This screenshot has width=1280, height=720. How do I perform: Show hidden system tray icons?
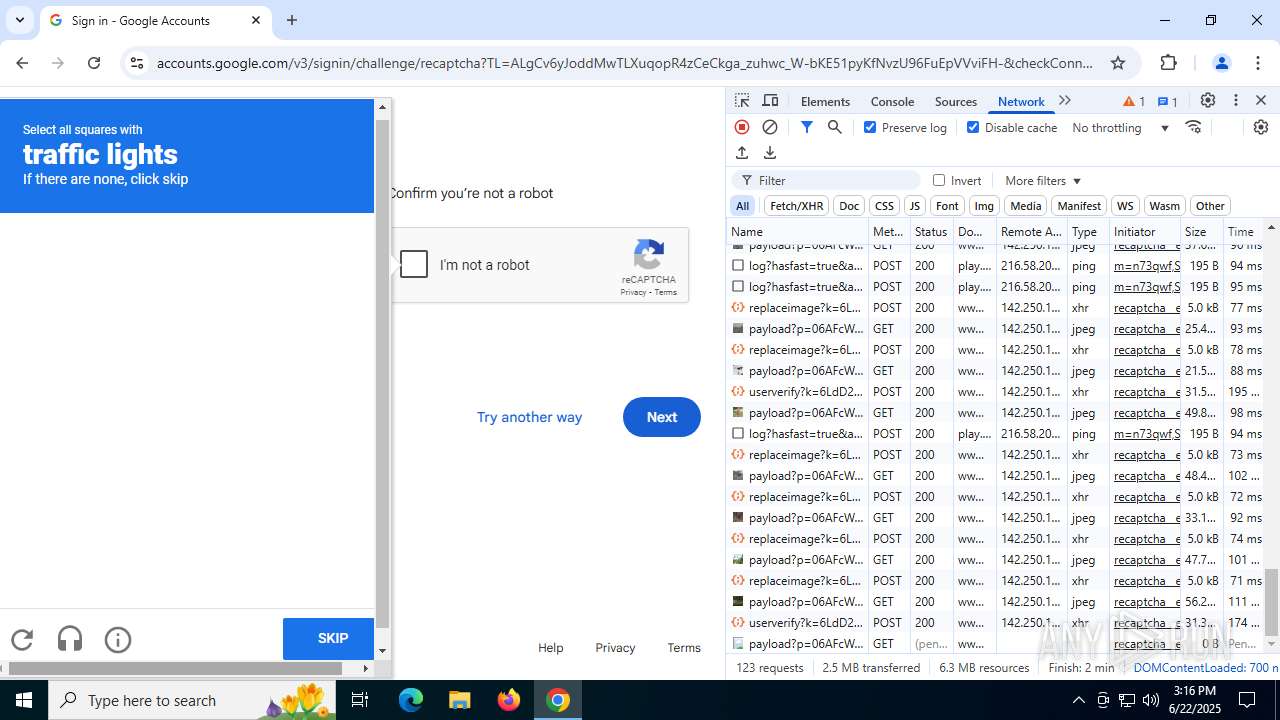tap(1078, 700)
